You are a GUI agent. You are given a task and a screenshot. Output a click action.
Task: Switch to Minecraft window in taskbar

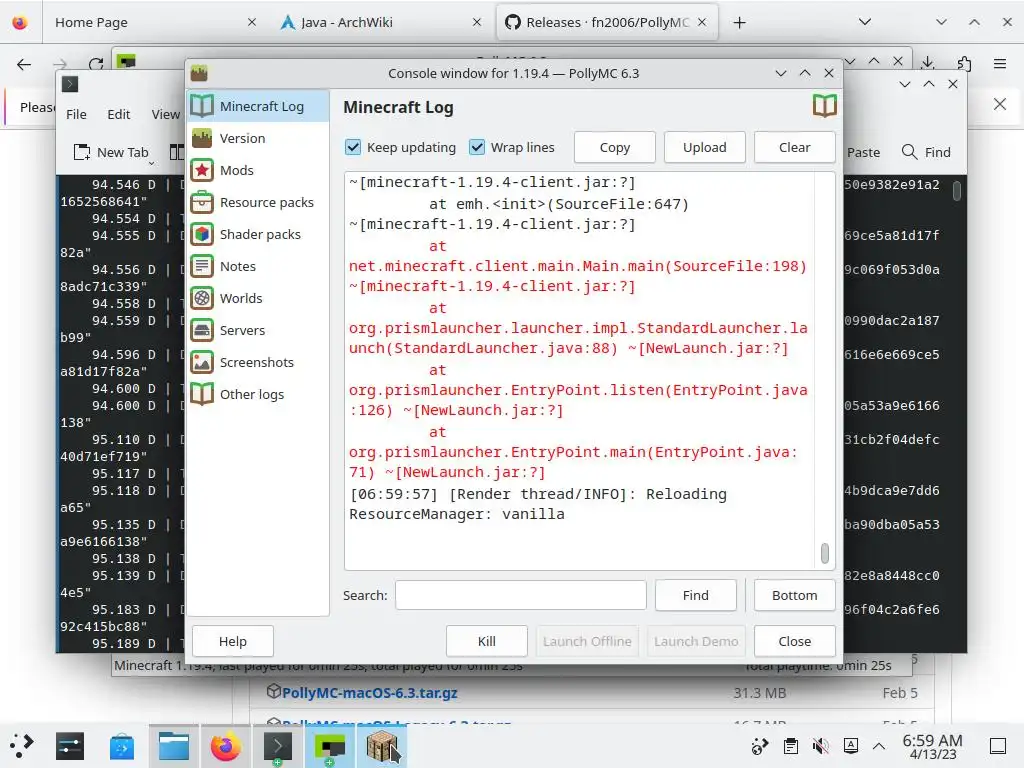(382, 746)
